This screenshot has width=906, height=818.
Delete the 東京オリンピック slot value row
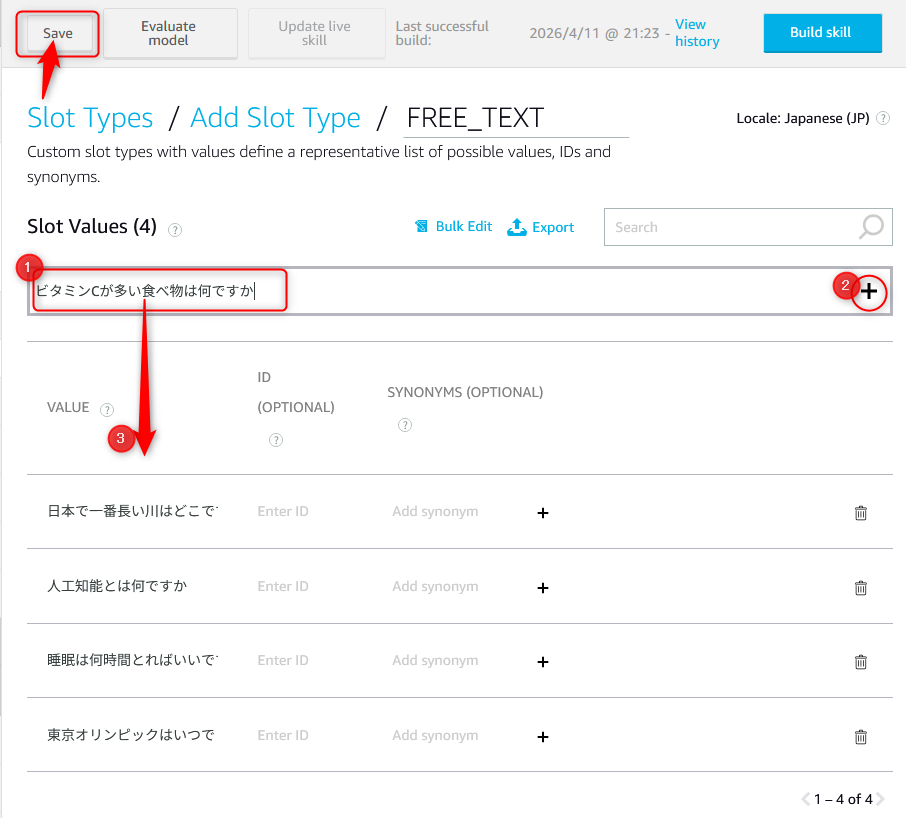860,736
